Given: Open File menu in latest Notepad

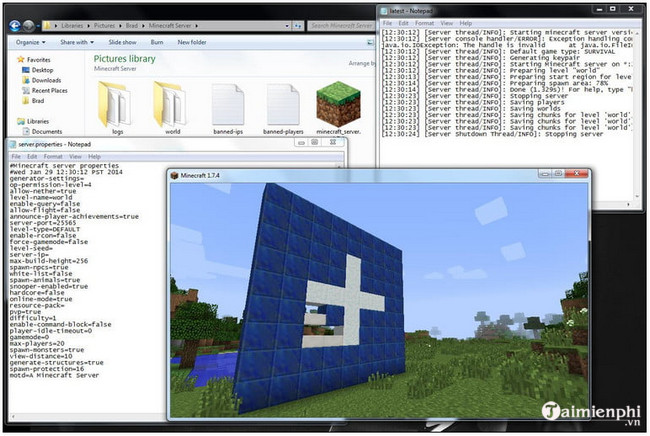Looking at the screenshot, I should click(x=387, y=23).
